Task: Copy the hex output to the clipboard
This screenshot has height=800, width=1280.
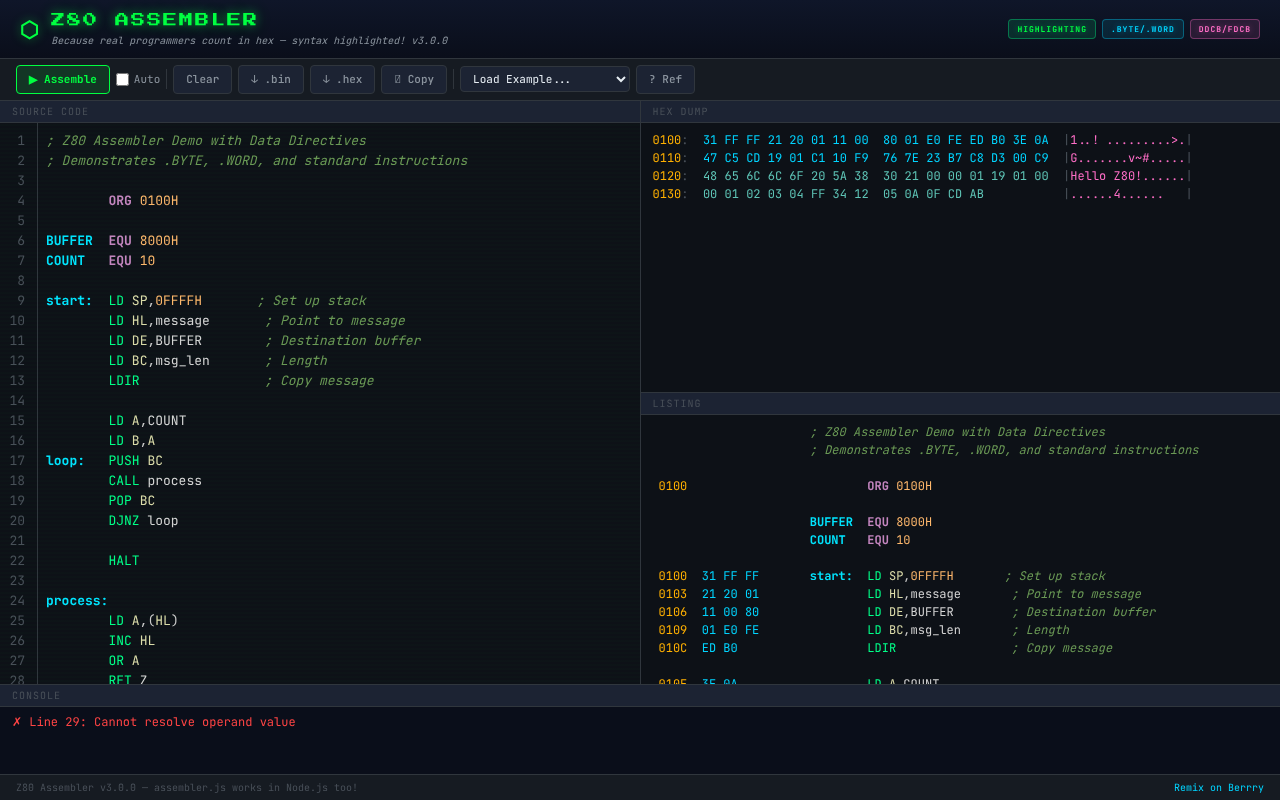Action: [414, 80]
